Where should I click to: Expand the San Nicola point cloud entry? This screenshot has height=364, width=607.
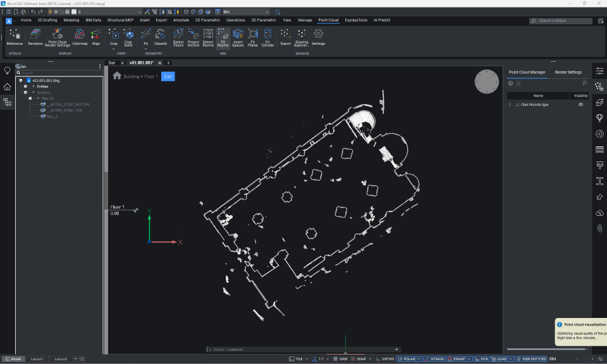(x=510, y=105)
